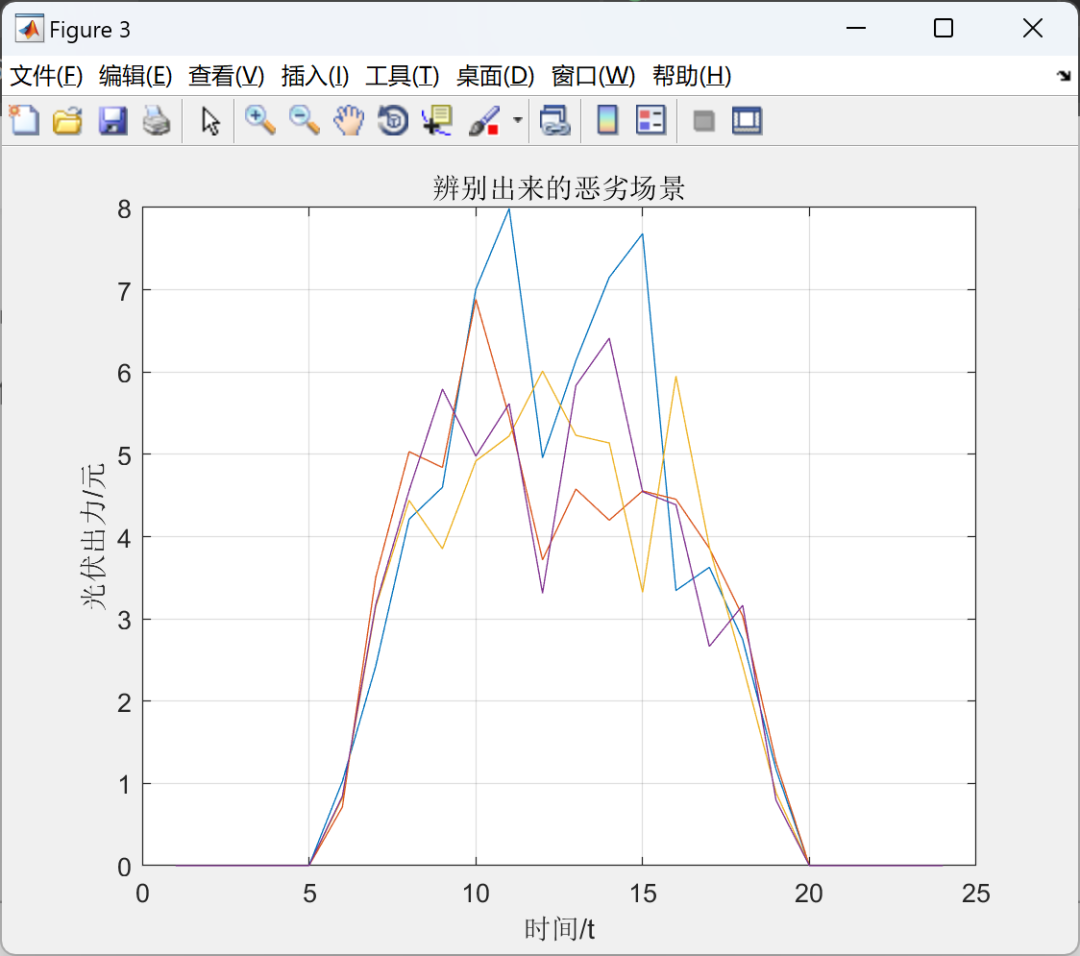
Task: Open the 查看(V) menu
Action: 226,76
